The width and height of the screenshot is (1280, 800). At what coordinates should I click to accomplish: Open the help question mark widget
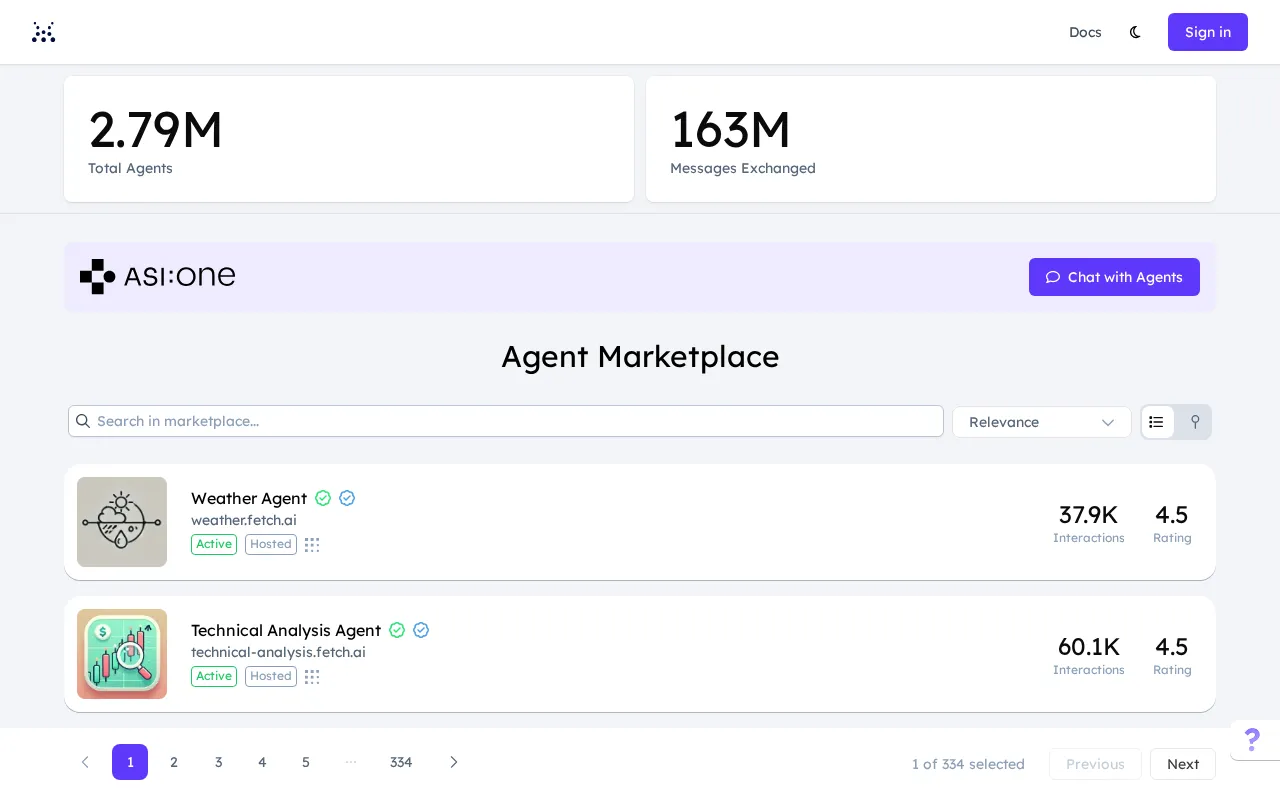click(1252, 740)
